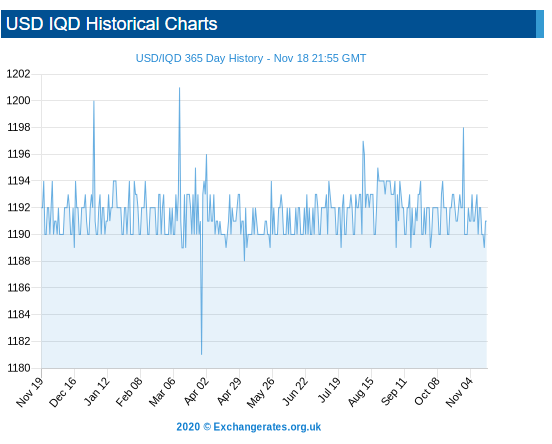This screenshot has width=552, height=444.
Task: Click the Jul 19 x-axis date label
Action: click(329, 390)
